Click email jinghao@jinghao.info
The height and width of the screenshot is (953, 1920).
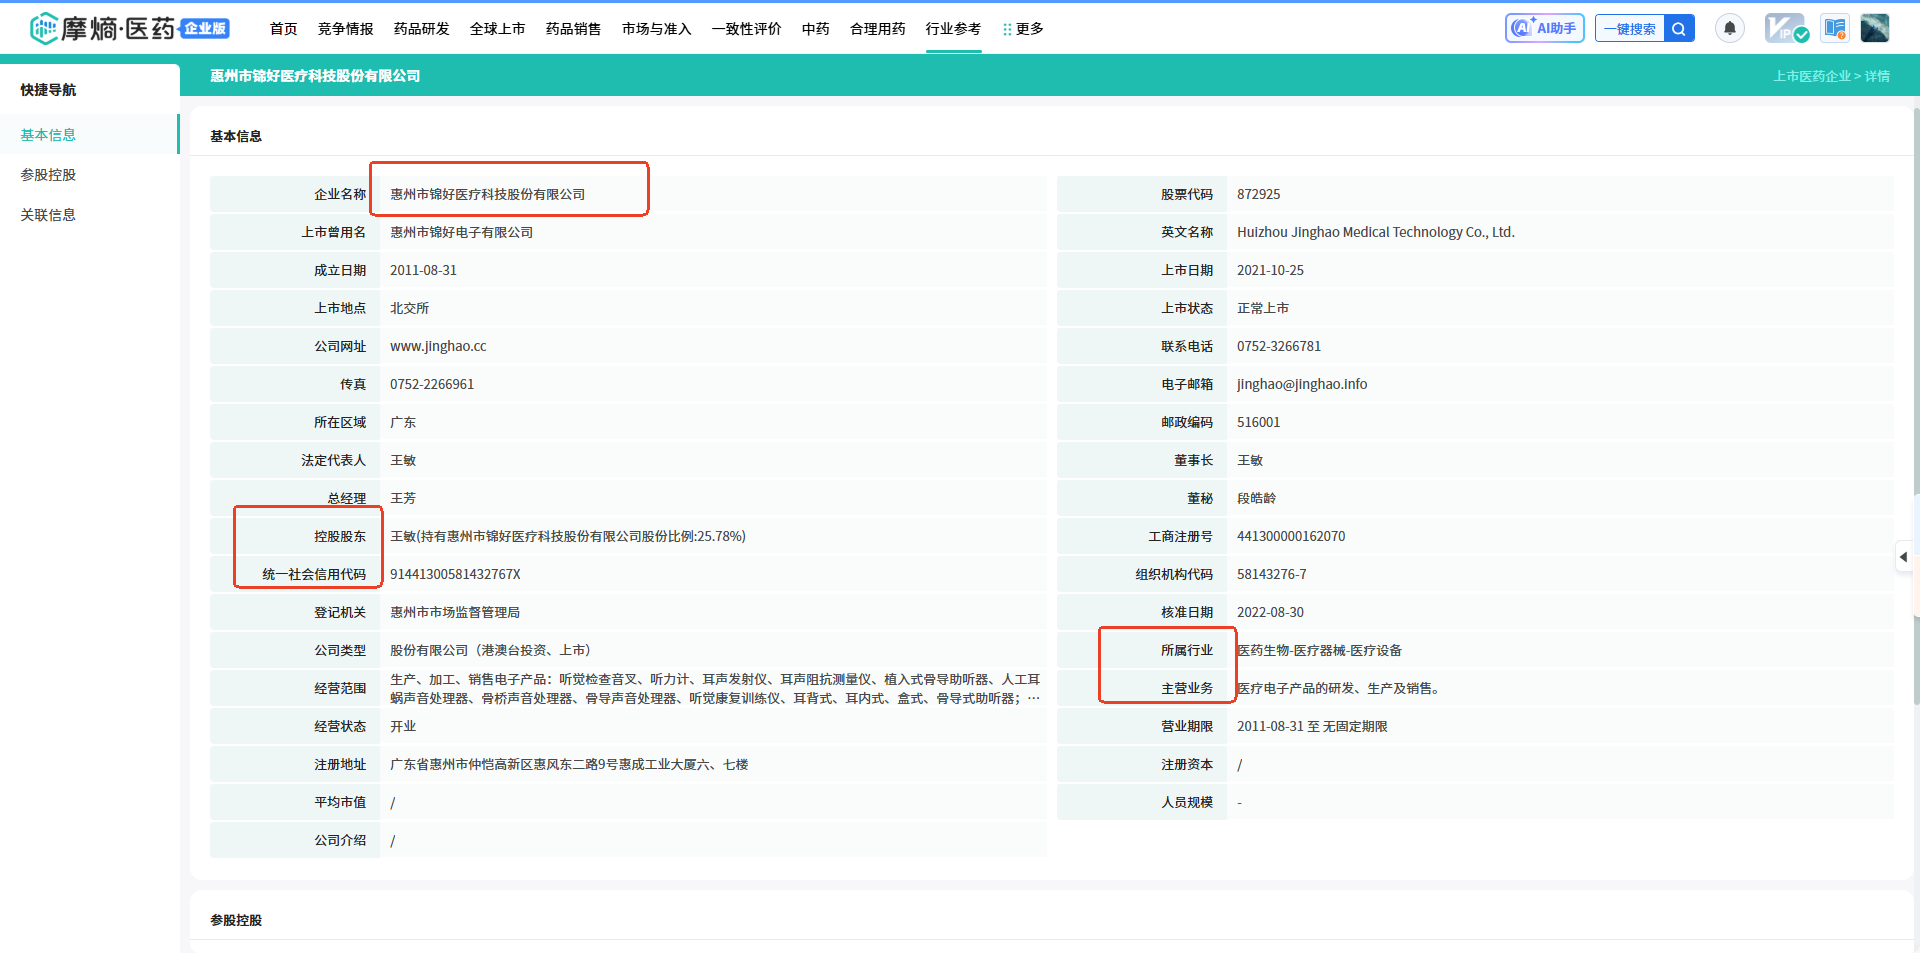[x=1302, y=384]
